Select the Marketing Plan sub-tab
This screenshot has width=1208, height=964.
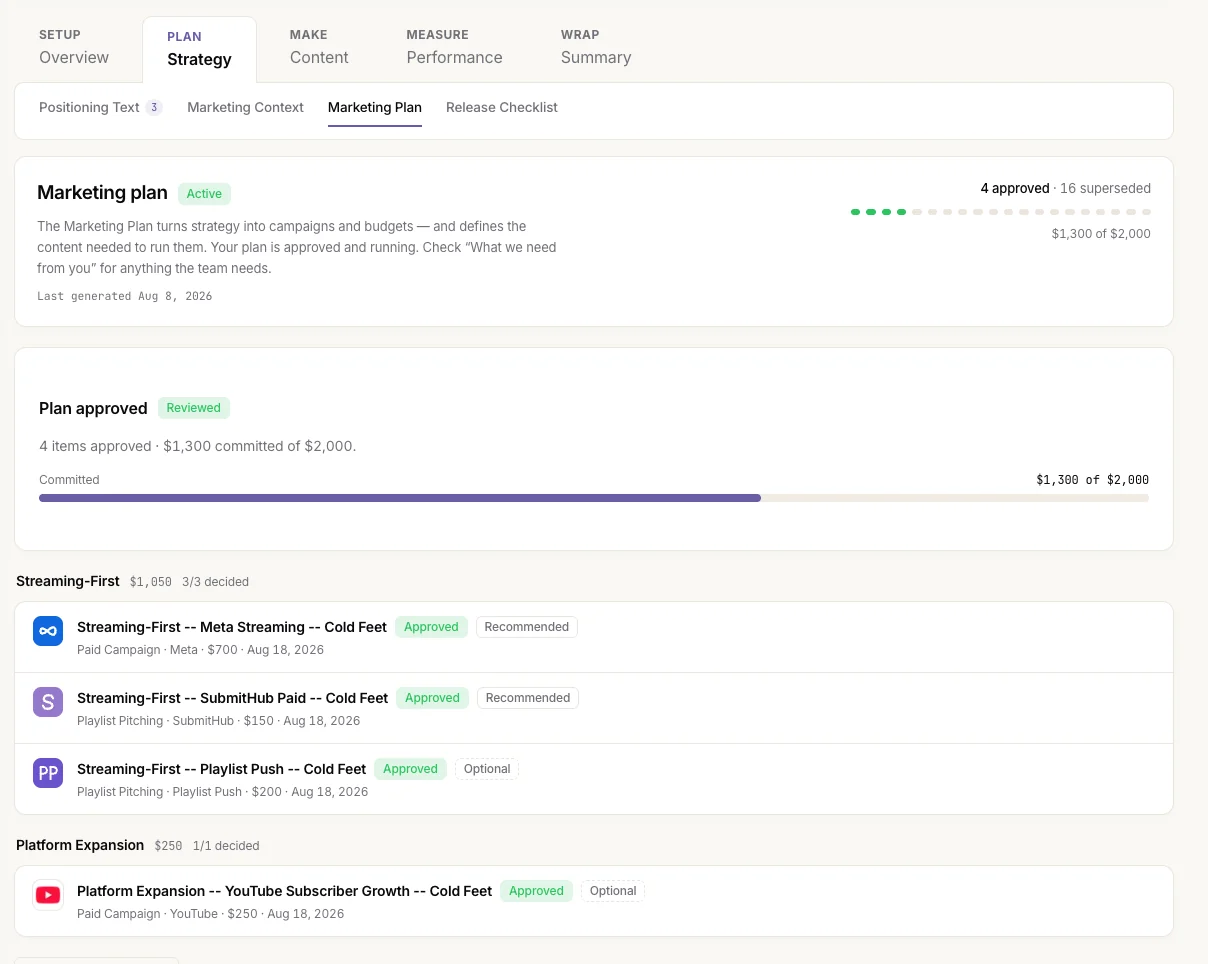tap(375, 107)
